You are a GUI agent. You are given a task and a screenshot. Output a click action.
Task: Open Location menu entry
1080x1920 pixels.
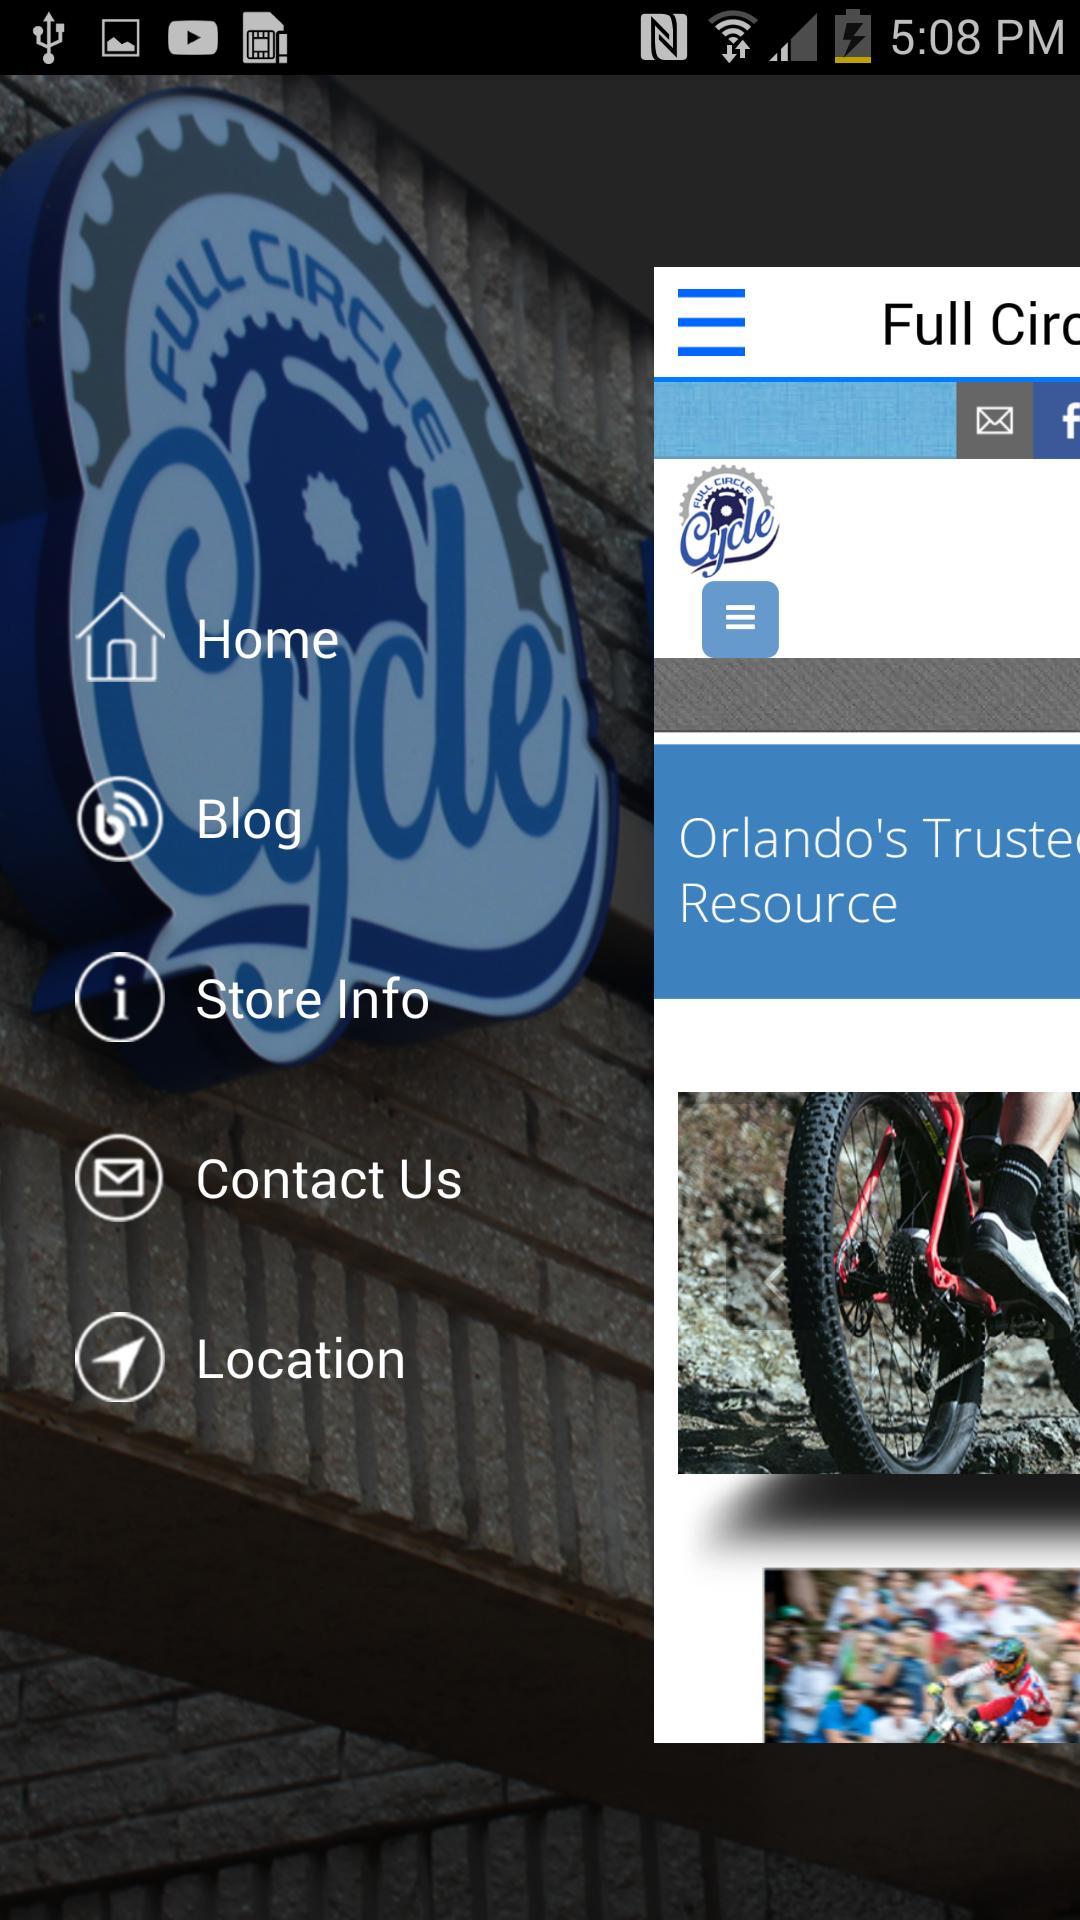tap(301, 1359)
